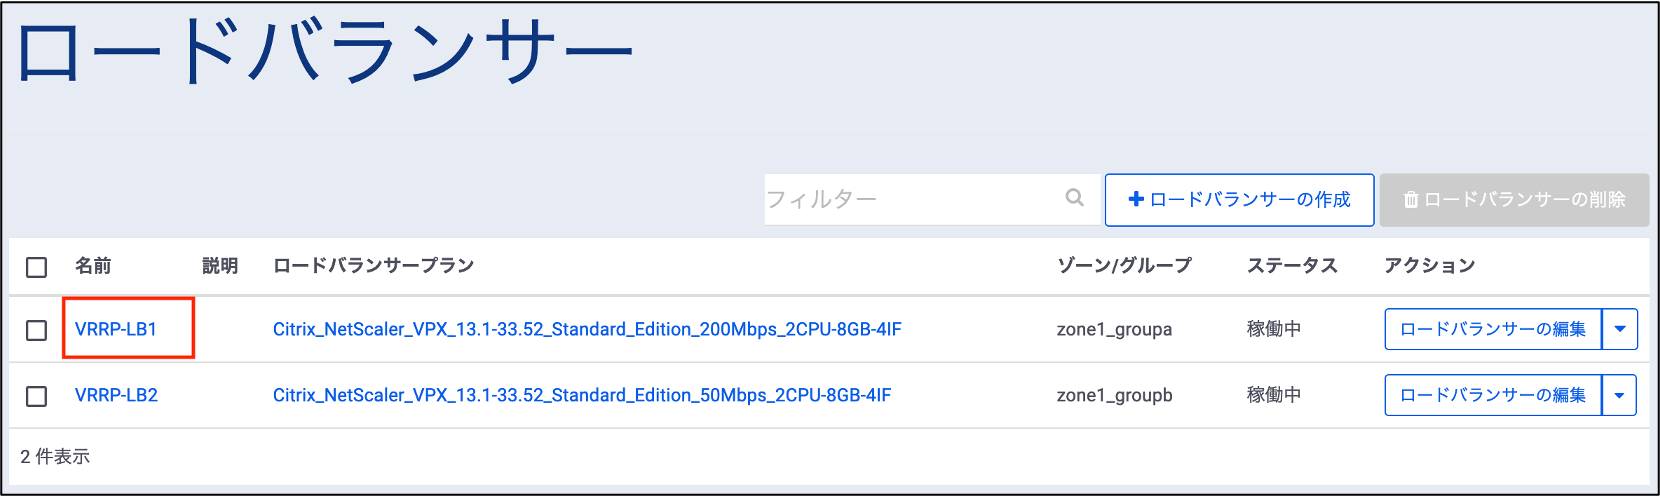This screenshot has width=1660, height=496.
Task: Toggle the select-all checkbox in table header
Action: coord(37,267)
